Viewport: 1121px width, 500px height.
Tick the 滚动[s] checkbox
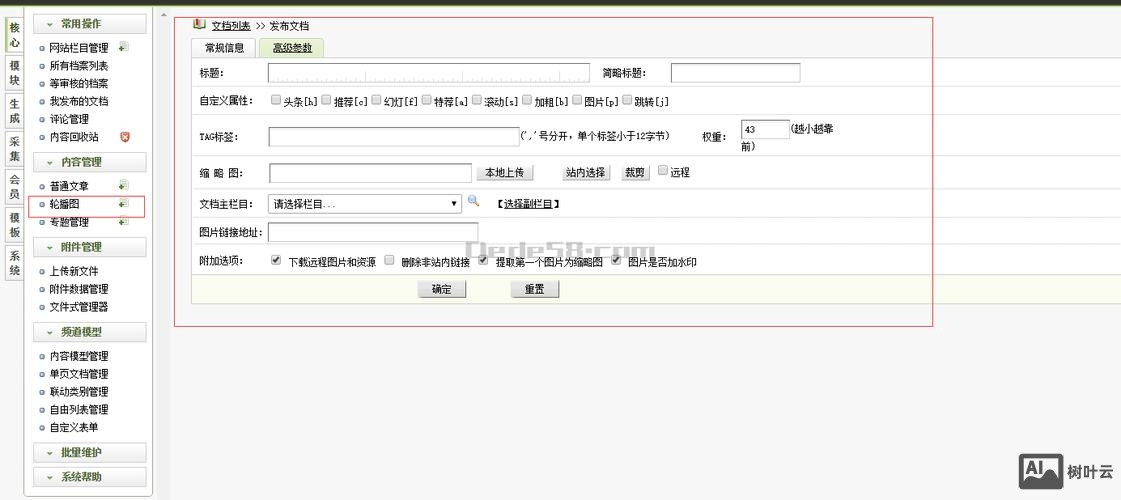[x=477, y=100]
